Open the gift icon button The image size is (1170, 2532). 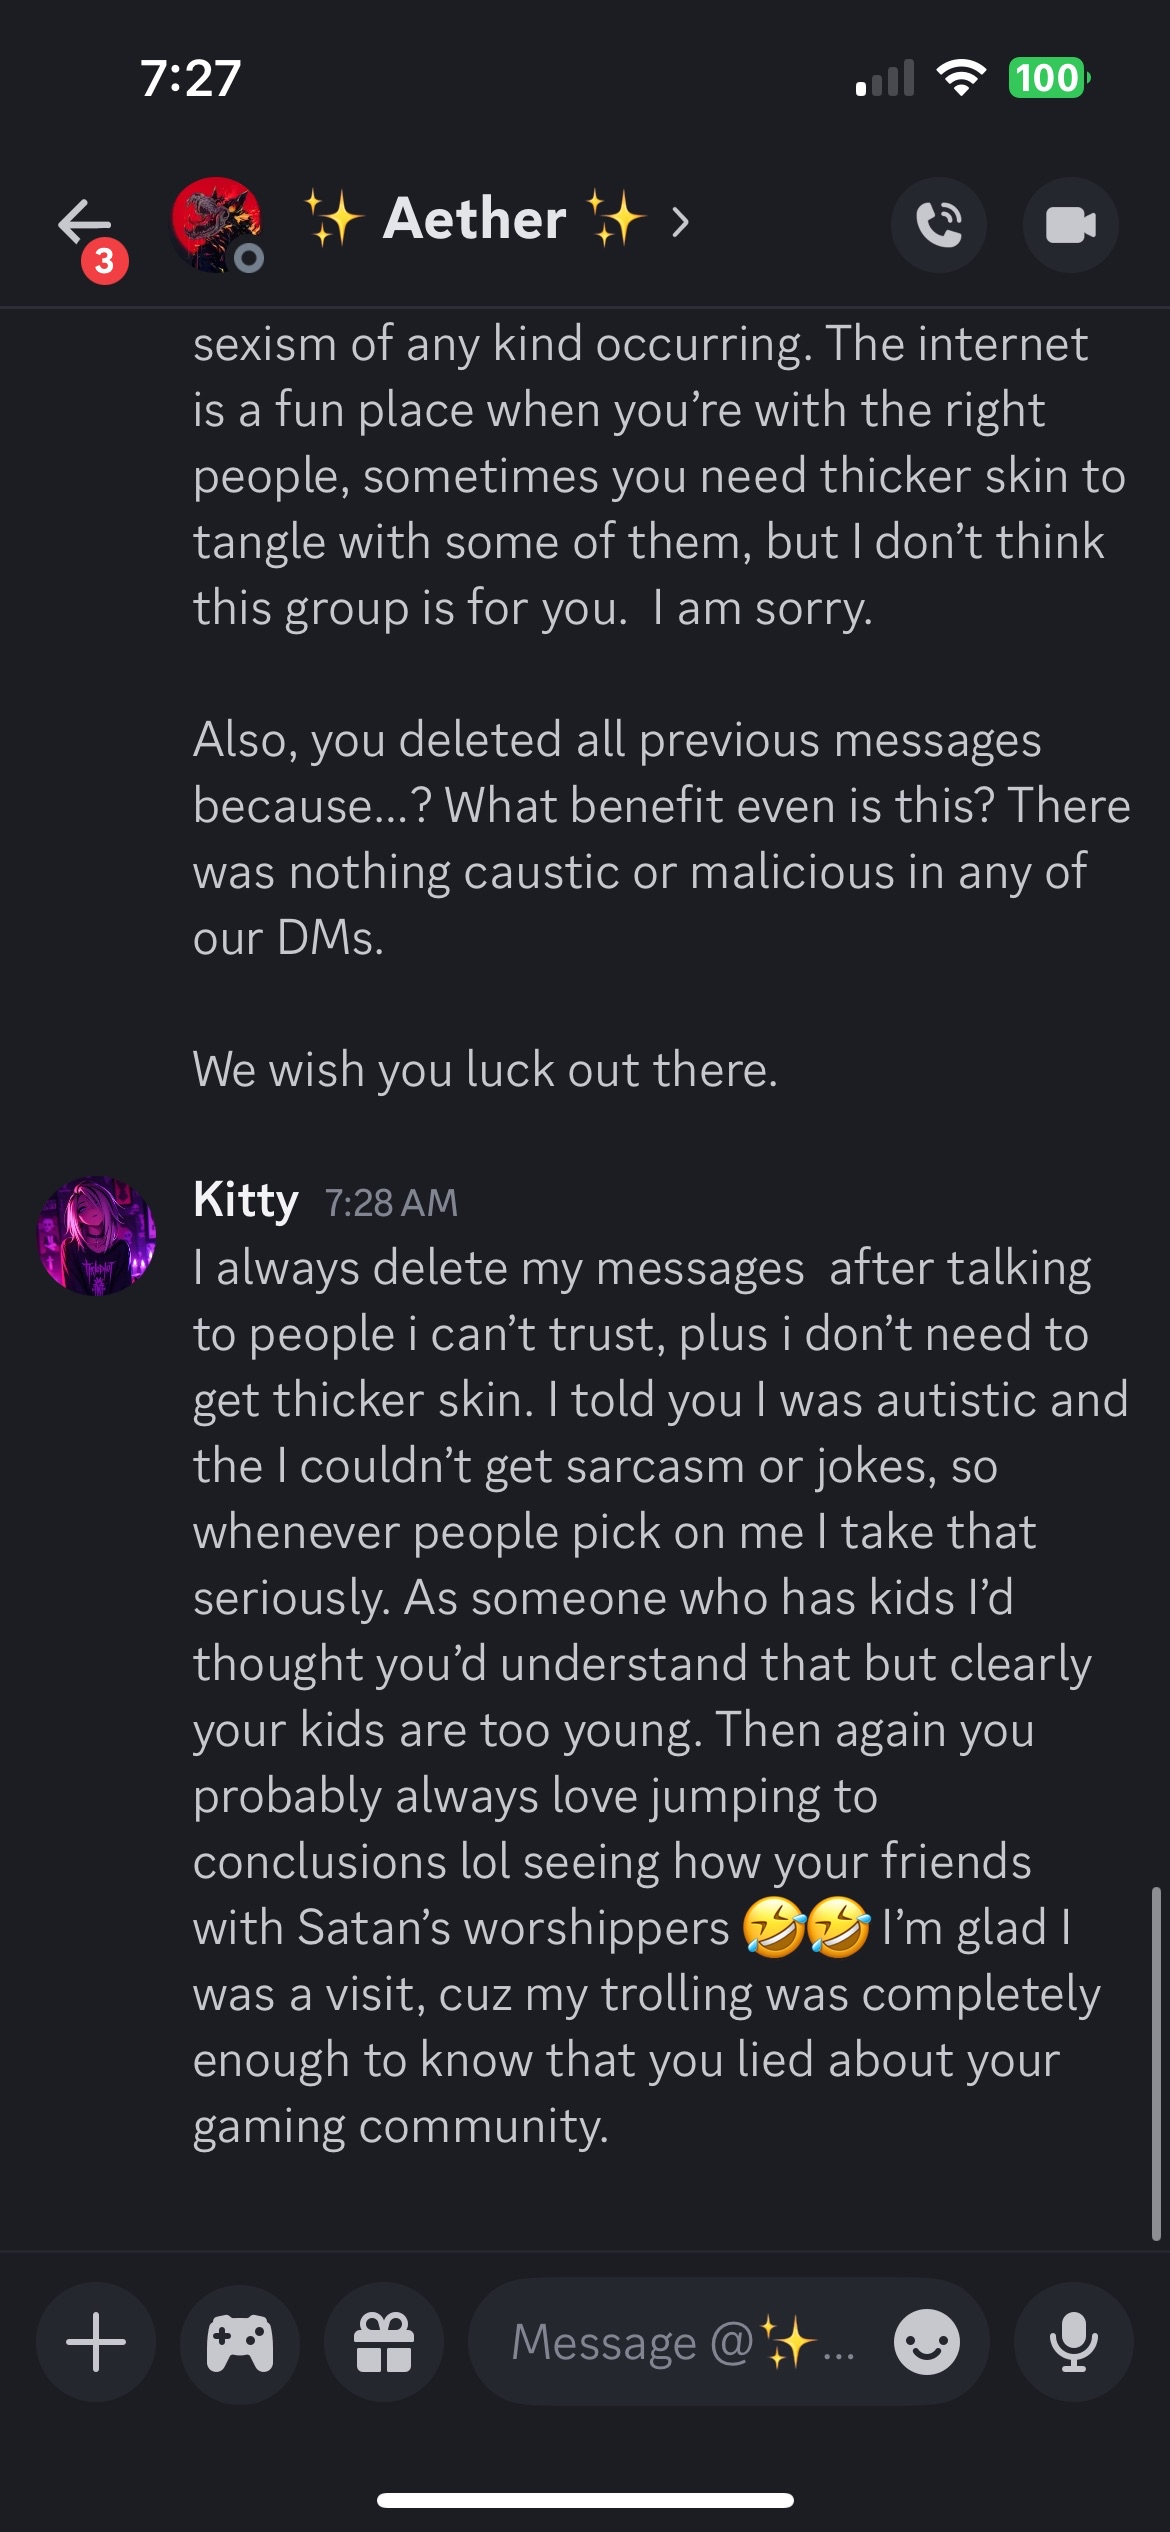click(384, 2342)
